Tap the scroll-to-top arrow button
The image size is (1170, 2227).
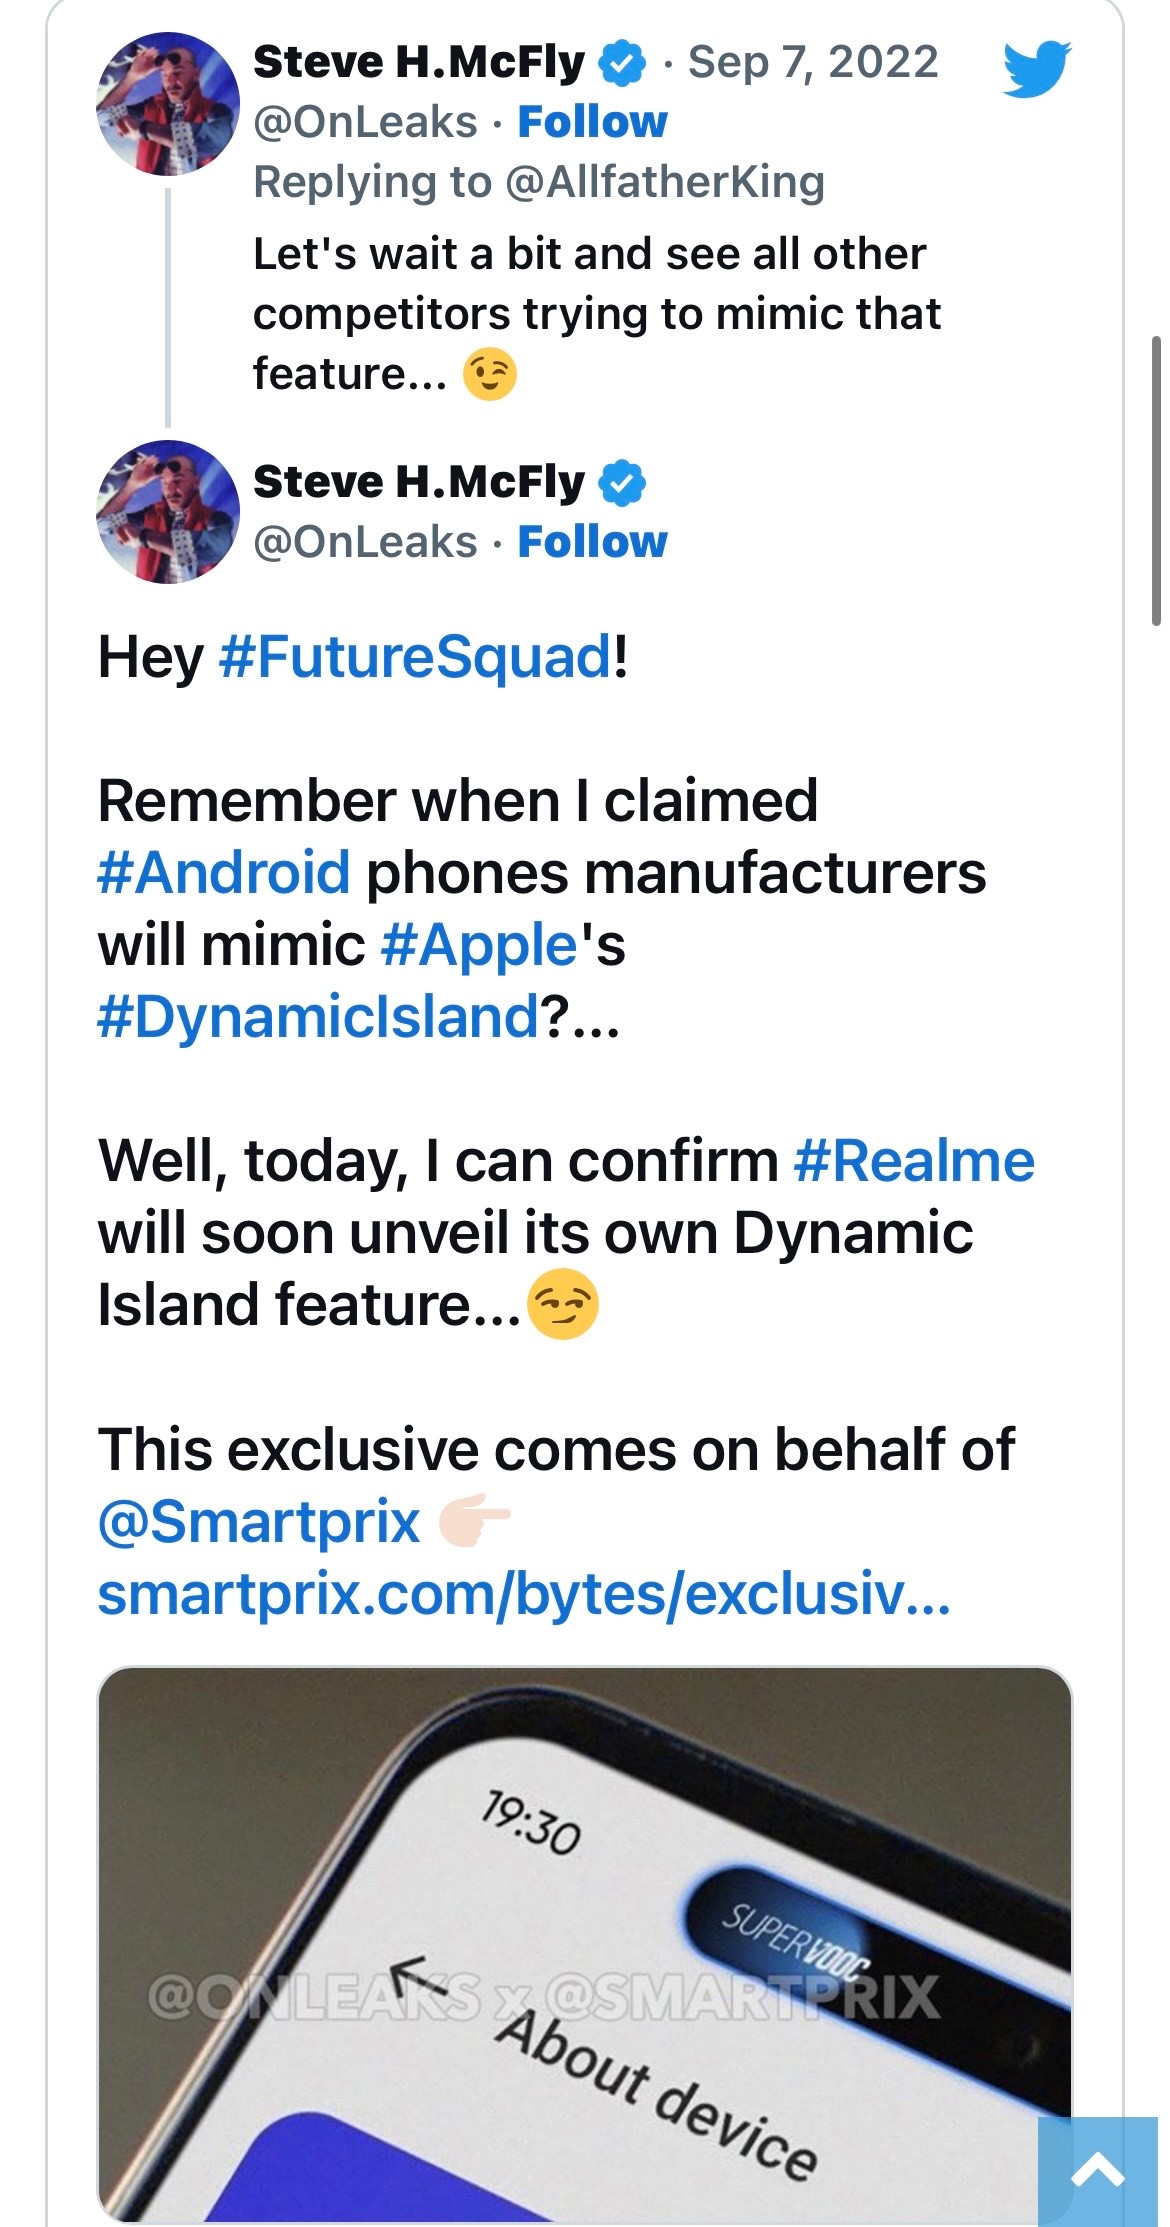click(x=1098, y=2170)
